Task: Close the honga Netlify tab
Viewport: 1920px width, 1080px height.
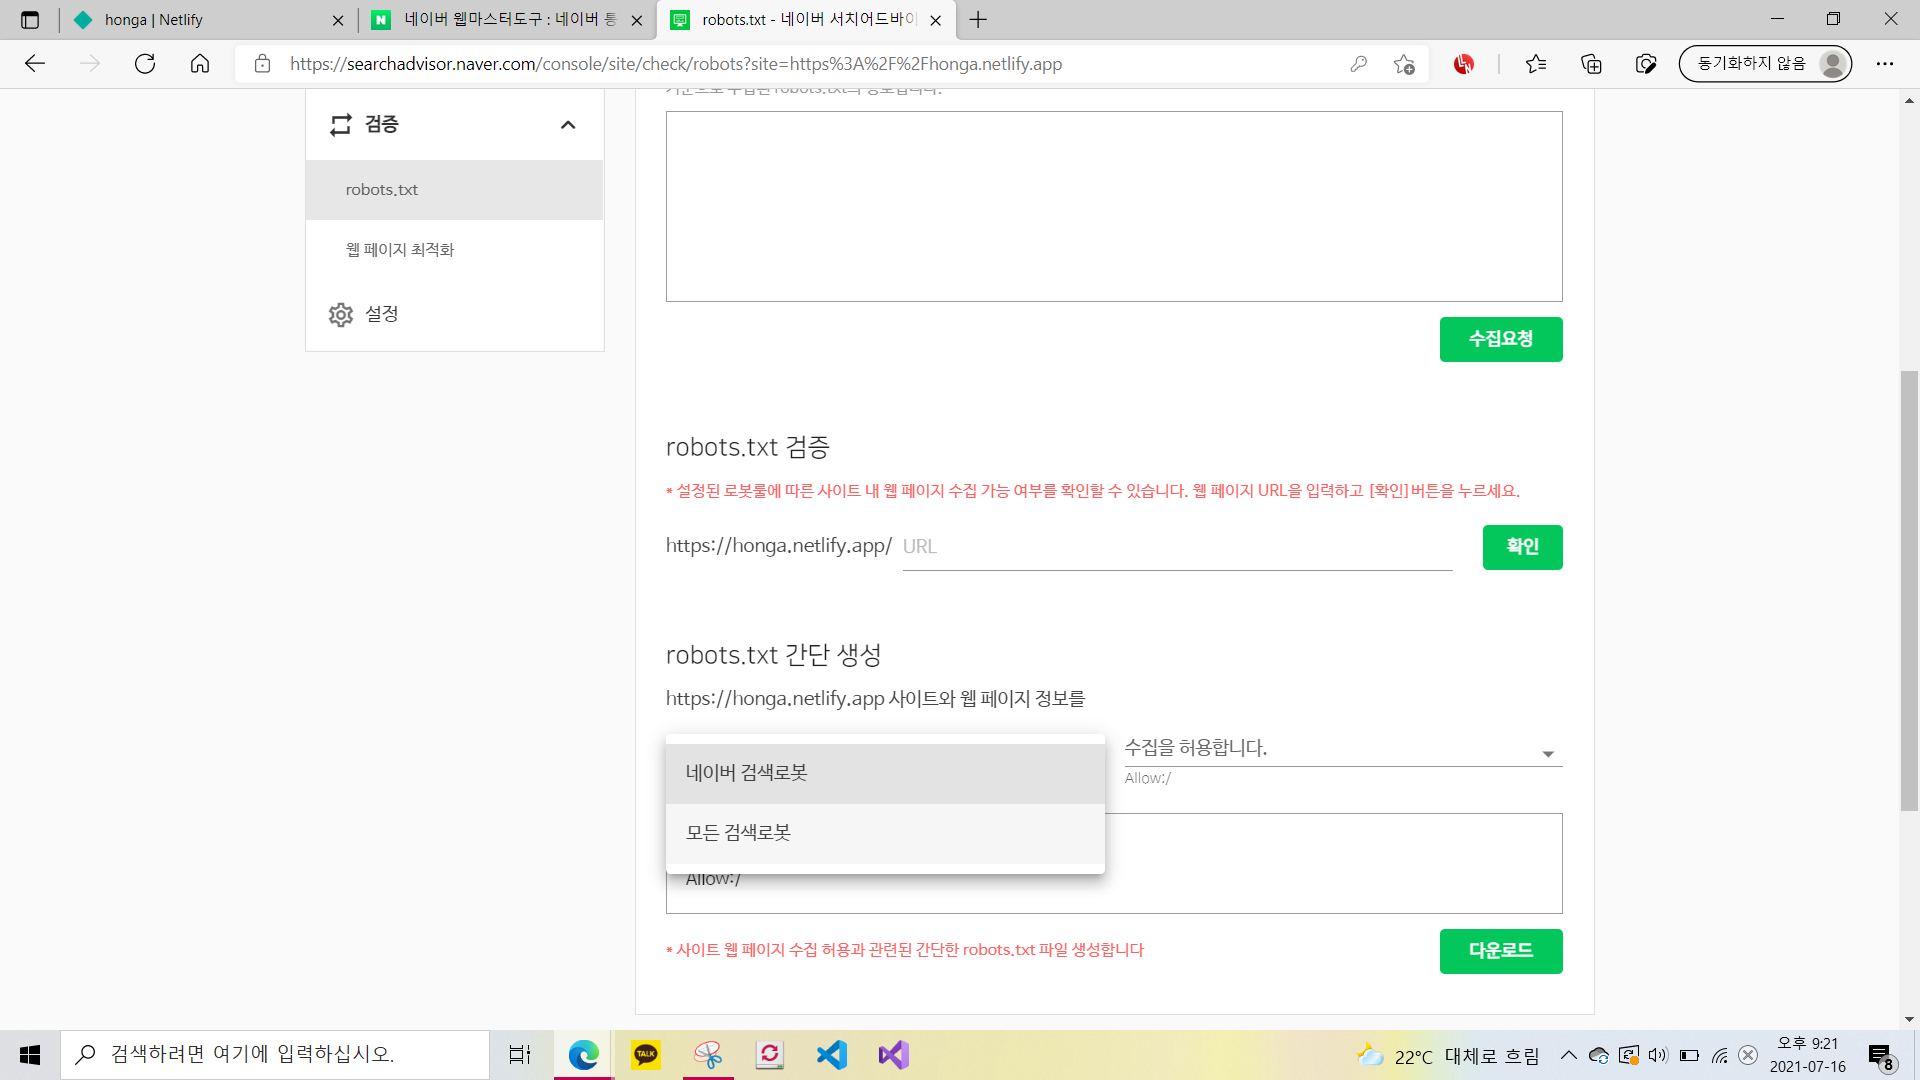Action: [x=338, y=20]
